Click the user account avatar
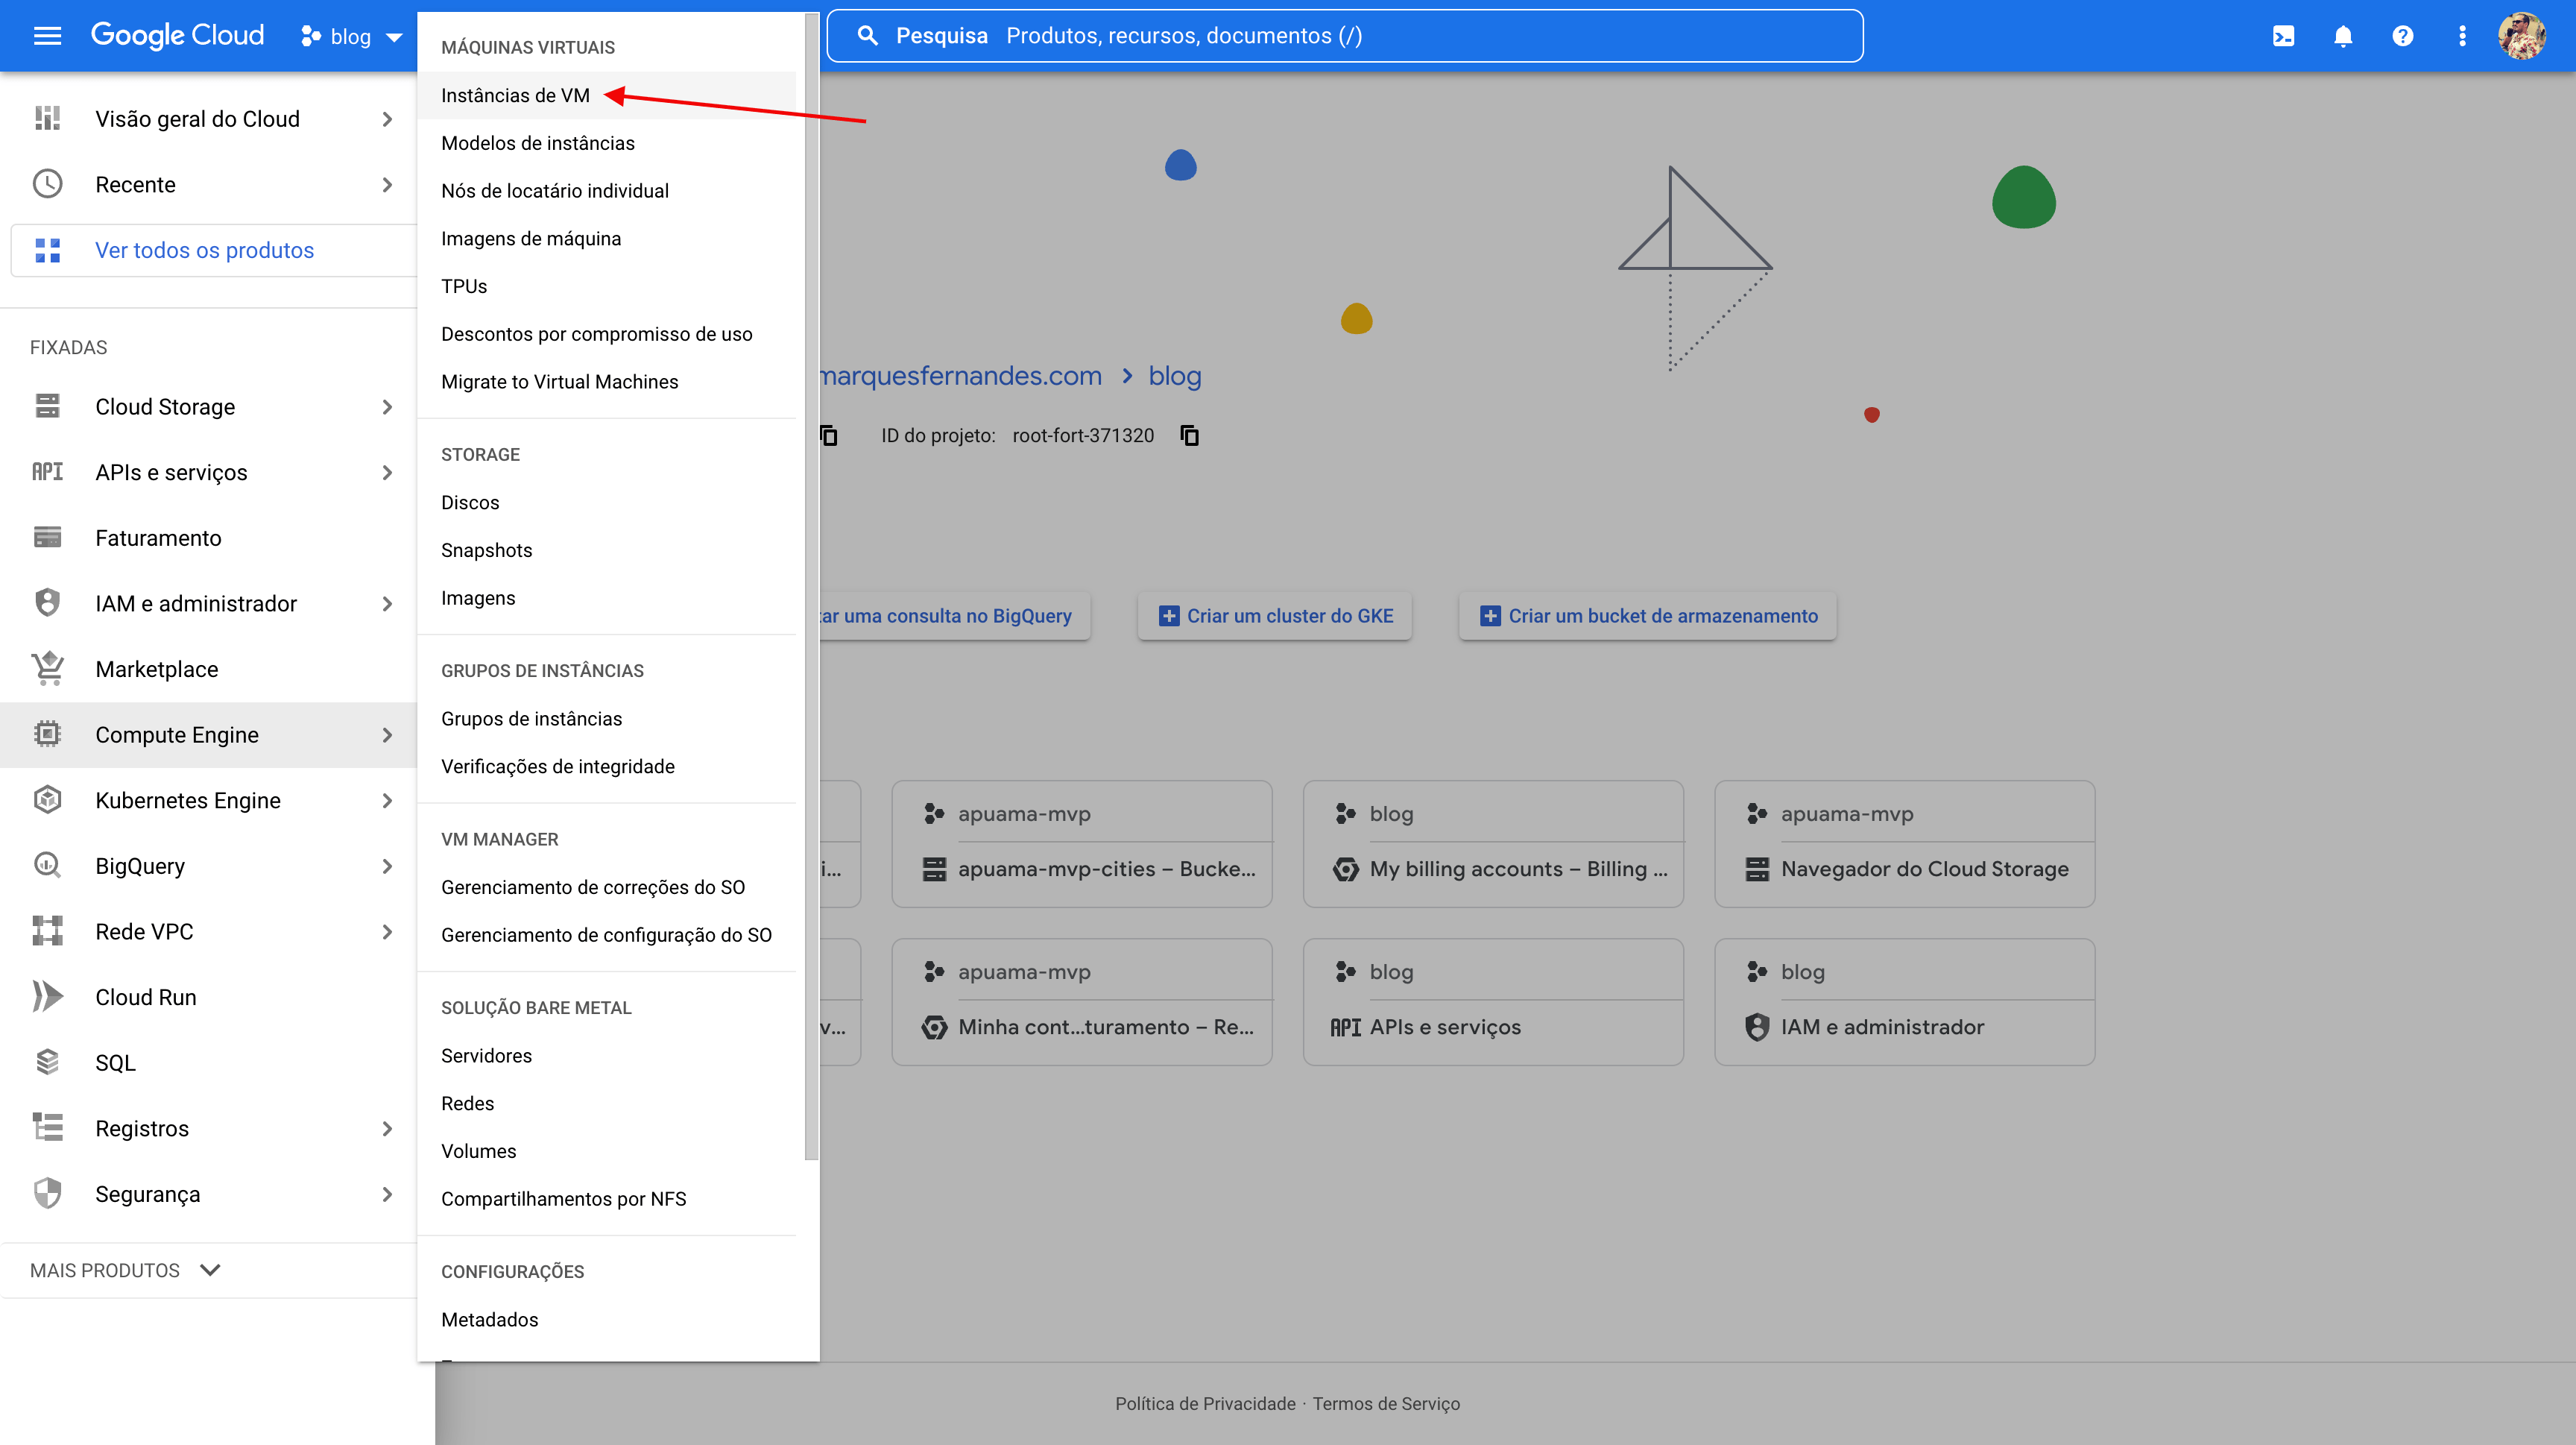The image size is (2576, 1445). coord(2521,37)
